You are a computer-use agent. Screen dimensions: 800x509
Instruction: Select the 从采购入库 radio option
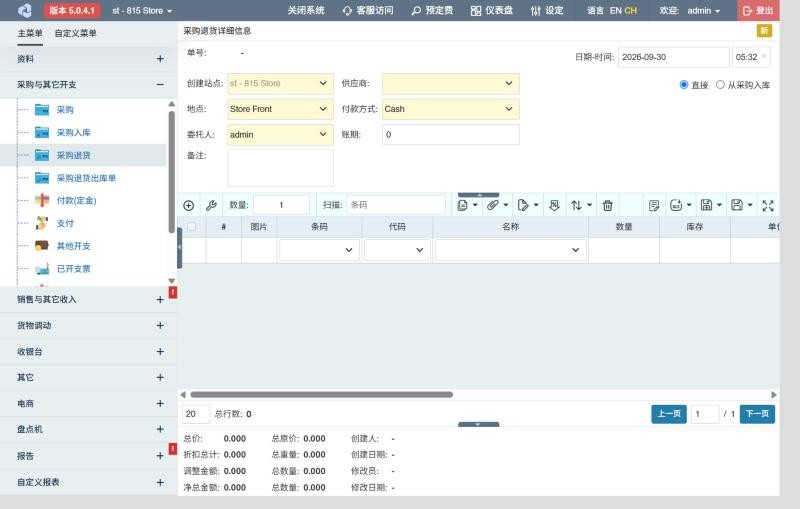point(720,85)
